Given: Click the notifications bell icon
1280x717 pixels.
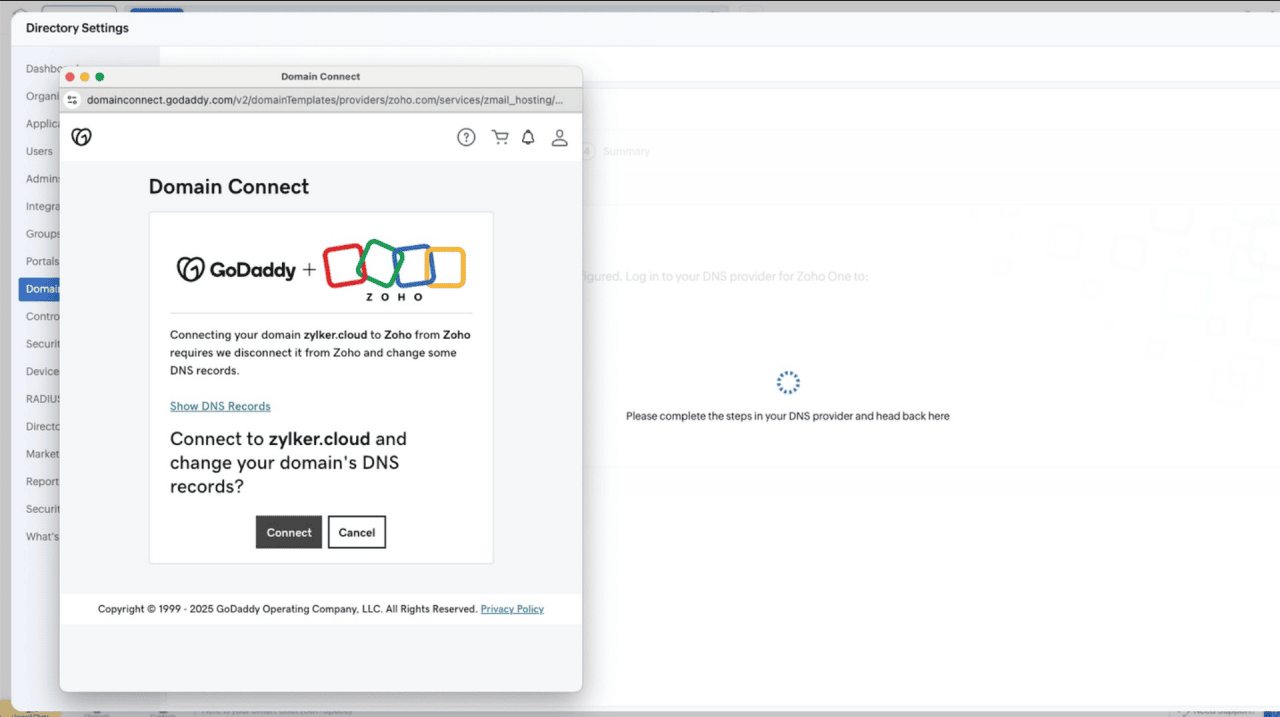Looking at the screenshot, I should [x=528, y=138].
